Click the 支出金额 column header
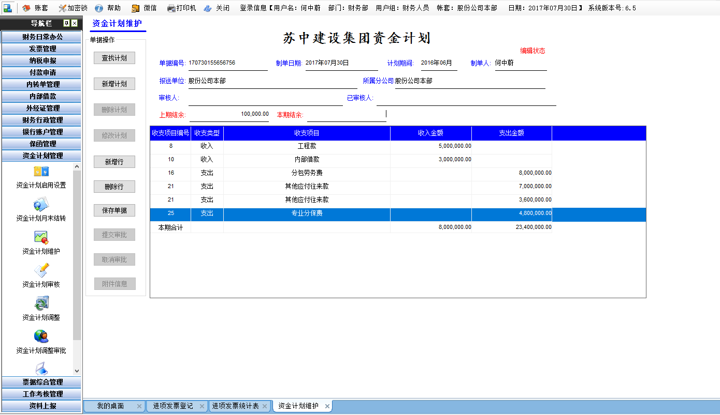Image resolution: width=720 pixels, height=415 pixels. point(512,133)
